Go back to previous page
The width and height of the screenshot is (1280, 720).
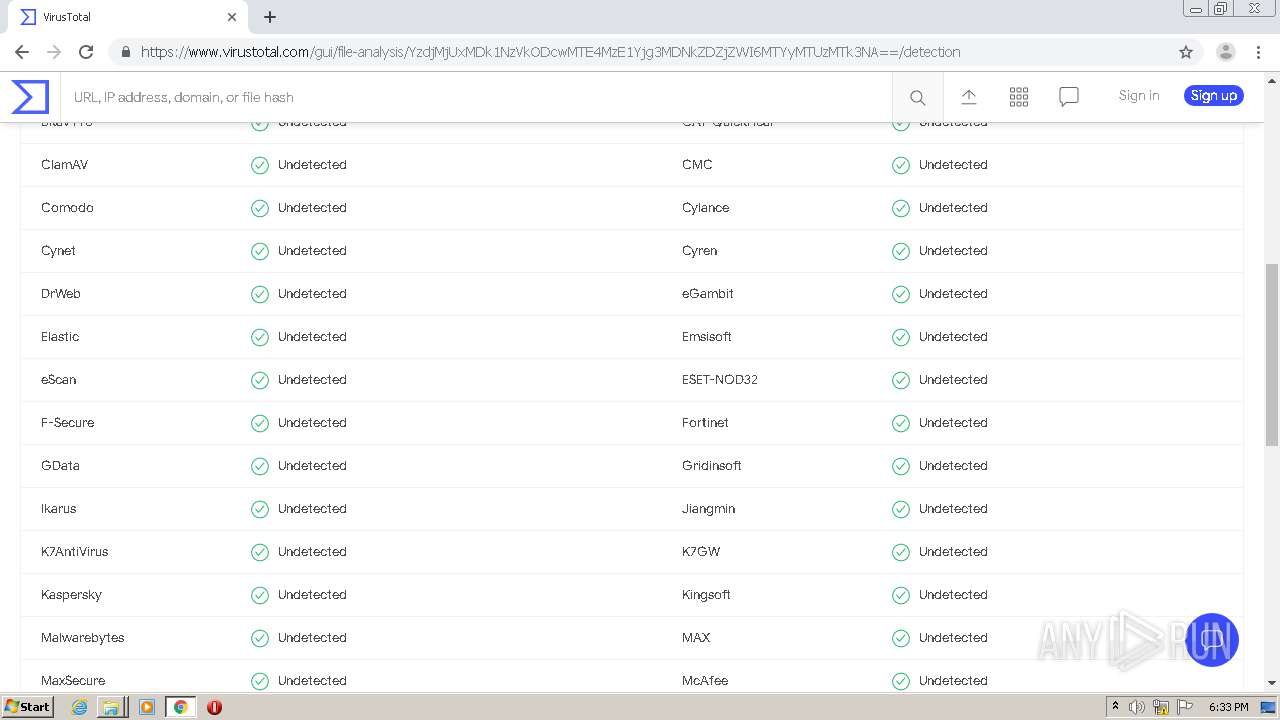tap(22, 52)
